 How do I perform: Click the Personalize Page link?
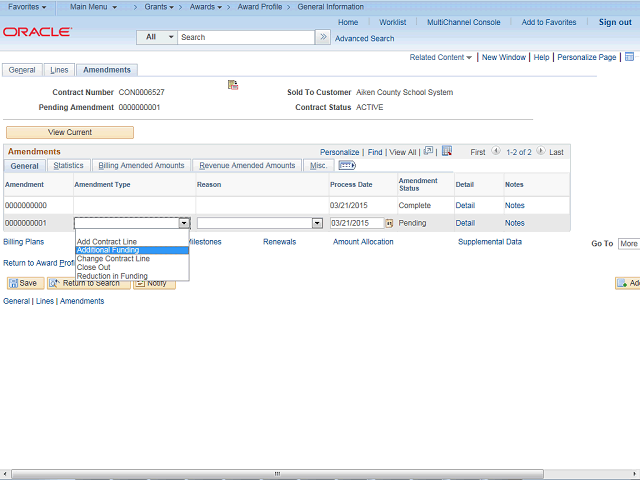[x=587, y=58]
